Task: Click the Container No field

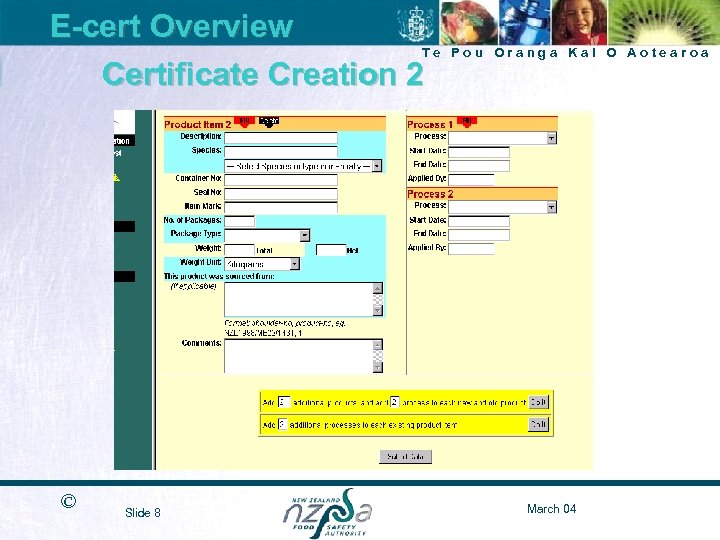Action: [x=281, y=180]
